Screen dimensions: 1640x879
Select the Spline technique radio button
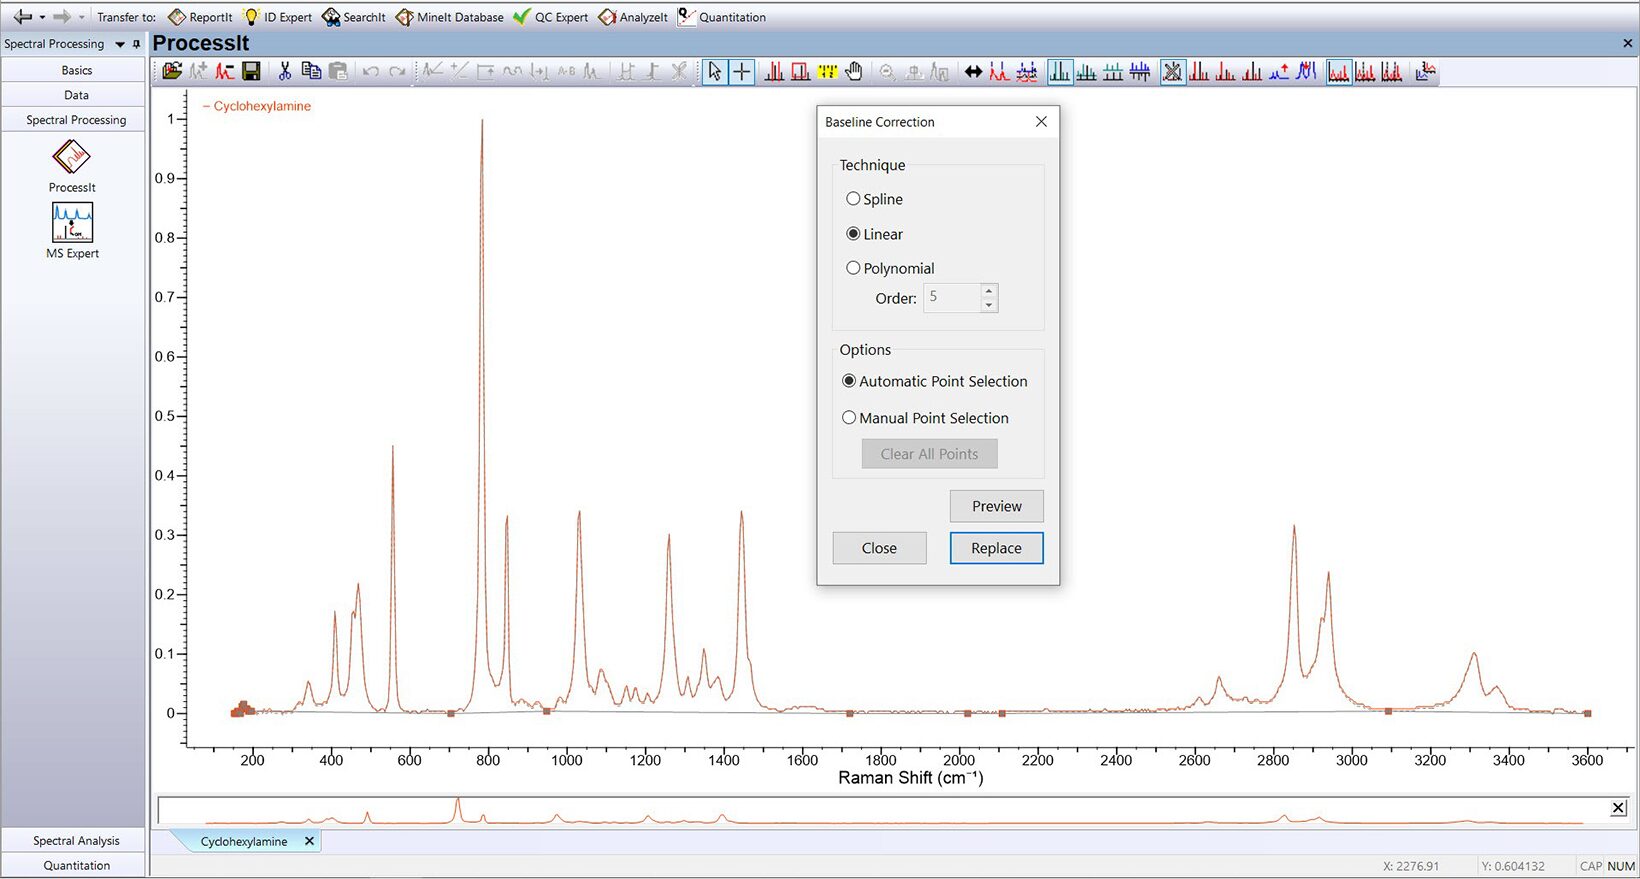click(x=853, y=199)
